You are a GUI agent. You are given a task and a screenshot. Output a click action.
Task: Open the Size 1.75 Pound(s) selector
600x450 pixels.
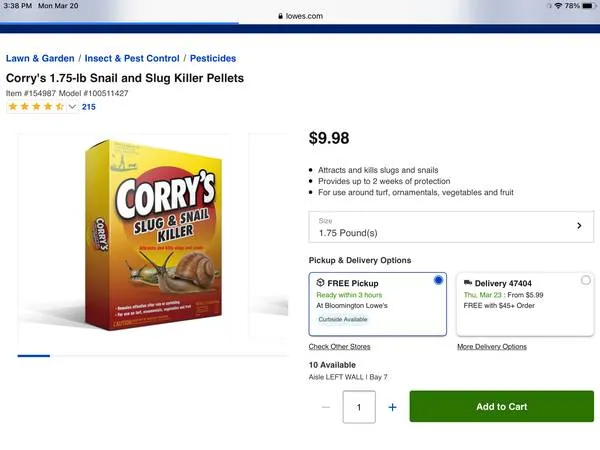point(450,226)
